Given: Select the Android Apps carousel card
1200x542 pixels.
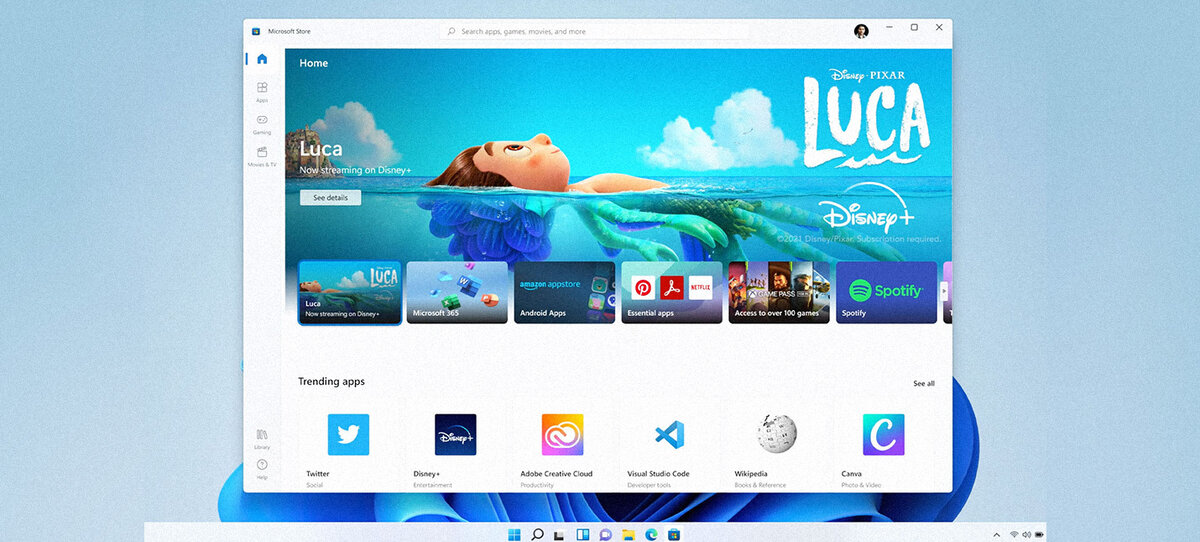Looking at the screenshot, I should pyautogui.click(x=565, y=293).
